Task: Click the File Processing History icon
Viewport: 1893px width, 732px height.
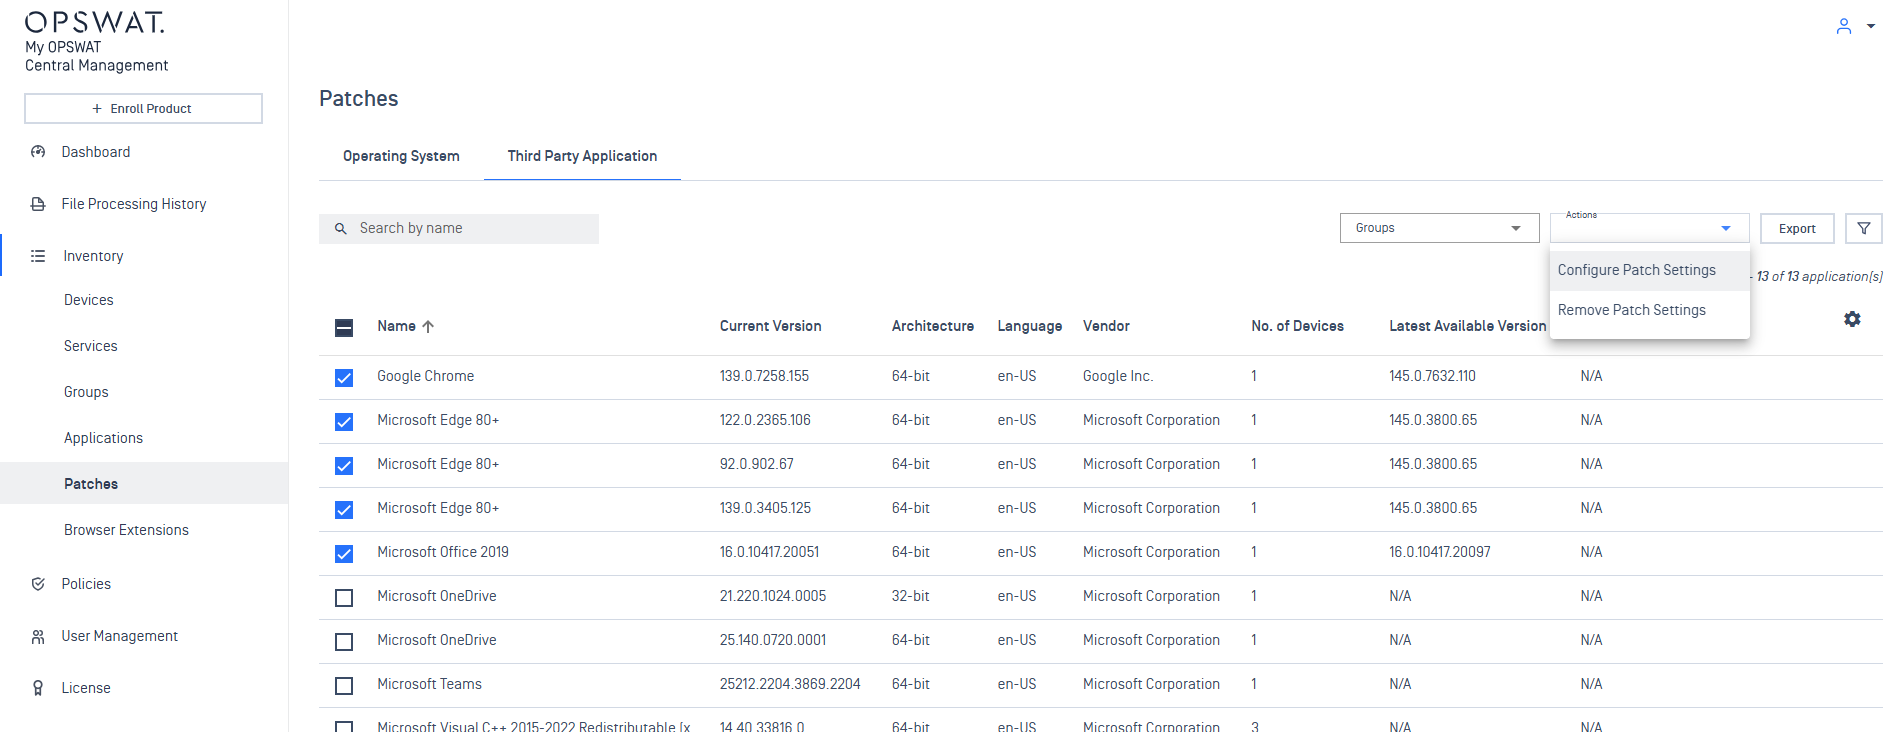Action: click(x=38, y=204)
